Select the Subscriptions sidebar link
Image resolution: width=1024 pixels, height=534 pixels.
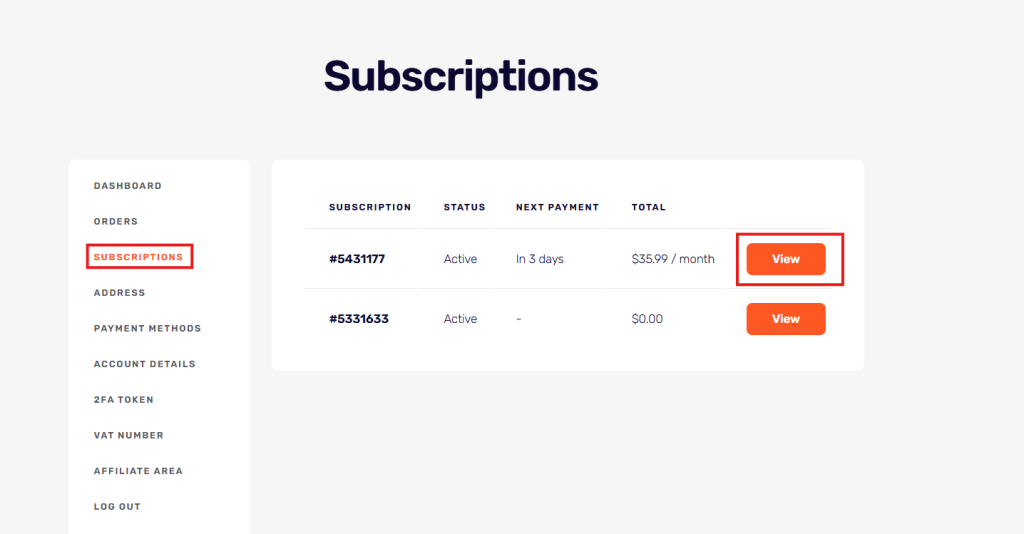pos(138,257)
